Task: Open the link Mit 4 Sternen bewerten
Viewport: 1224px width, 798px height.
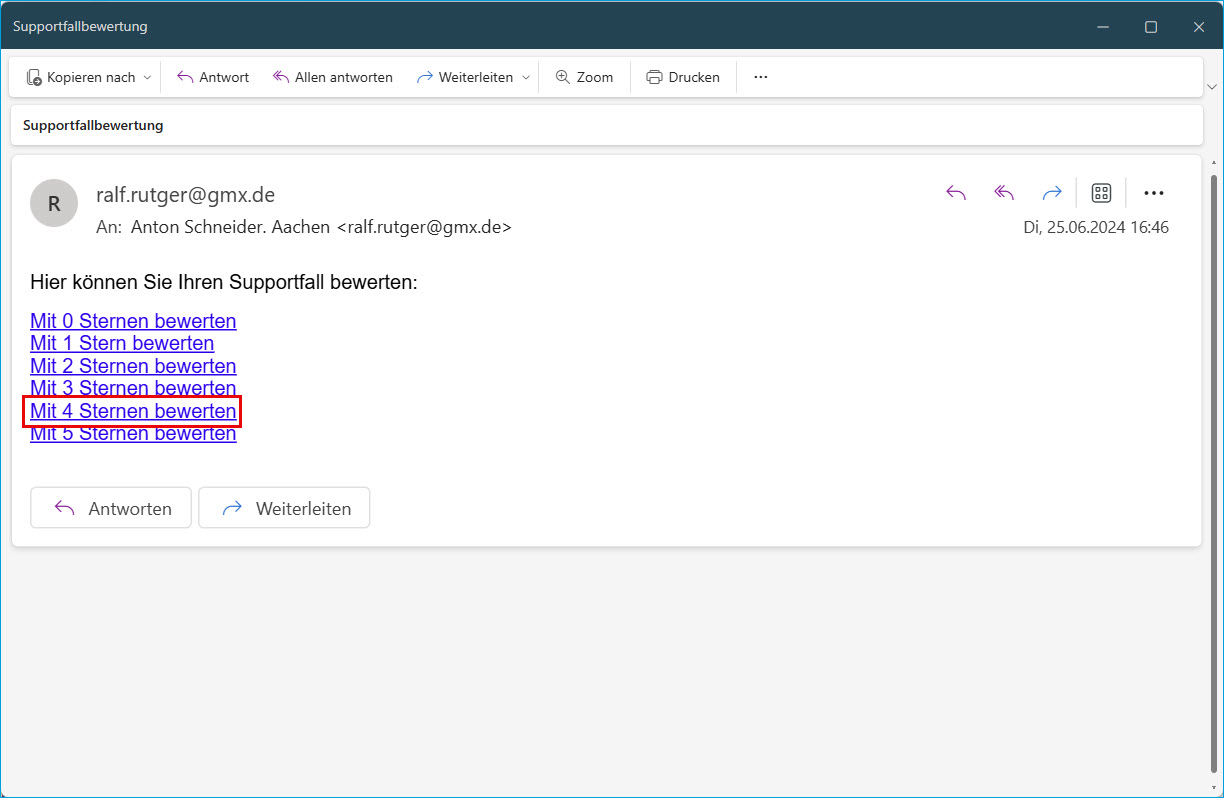Action: tap(133, 411)
